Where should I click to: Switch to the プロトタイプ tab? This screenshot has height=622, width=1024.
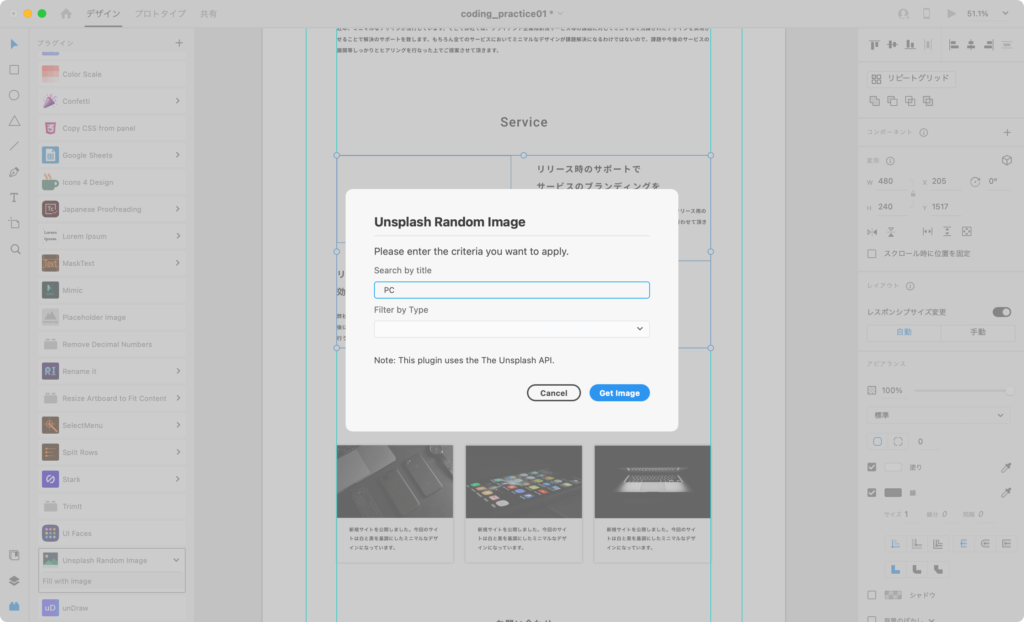[160, 13]
